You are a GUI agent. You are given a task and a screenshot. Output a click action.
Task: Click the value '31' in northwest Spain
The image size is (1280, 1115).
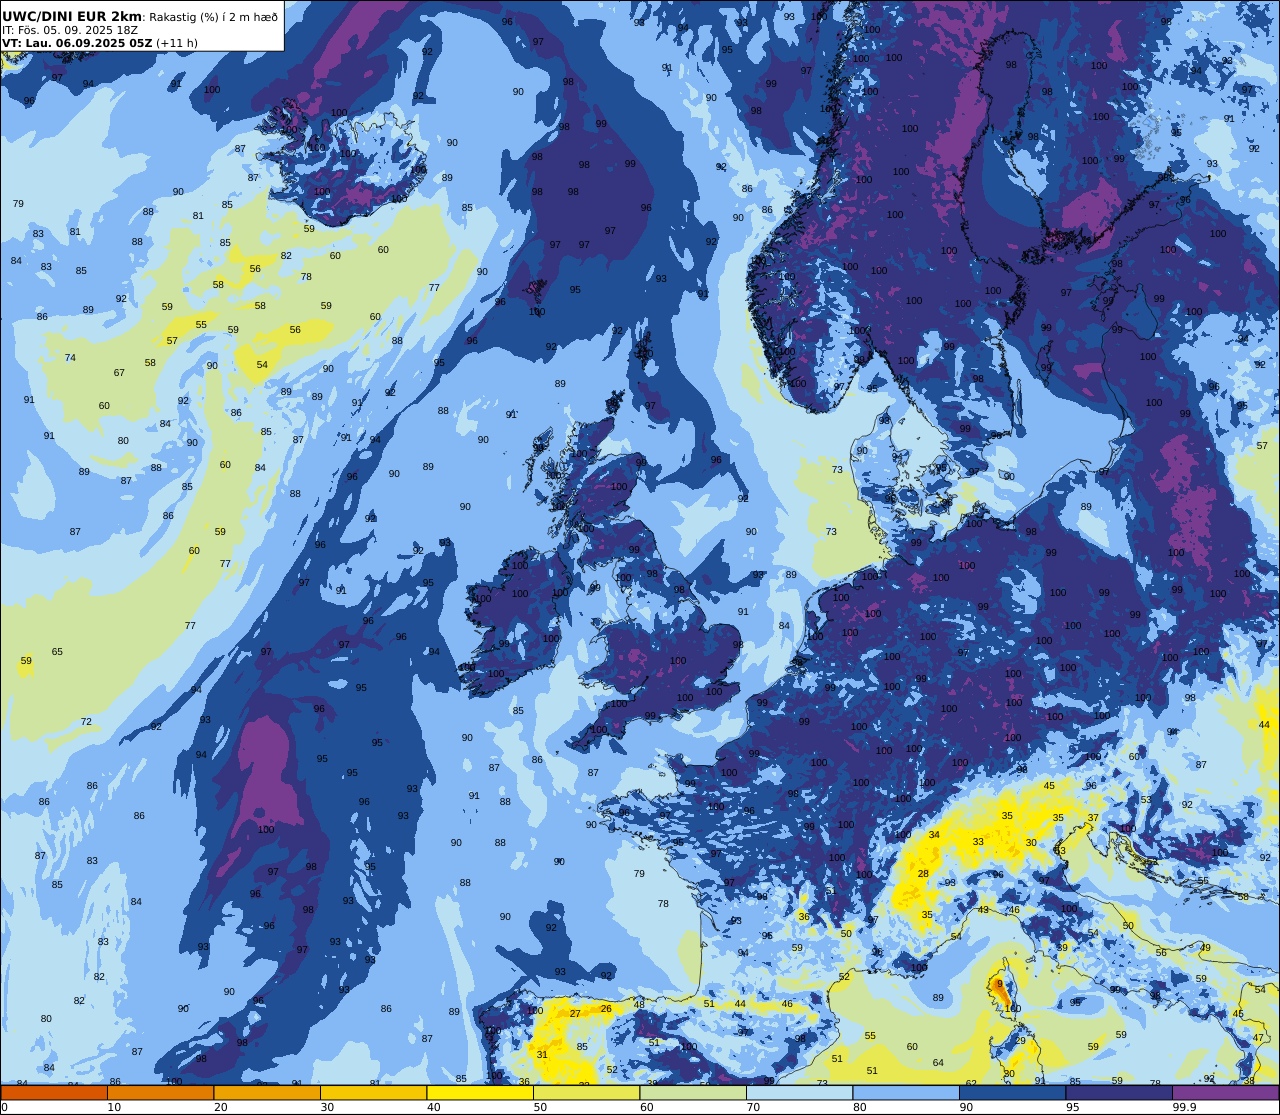pos(542,1055)
